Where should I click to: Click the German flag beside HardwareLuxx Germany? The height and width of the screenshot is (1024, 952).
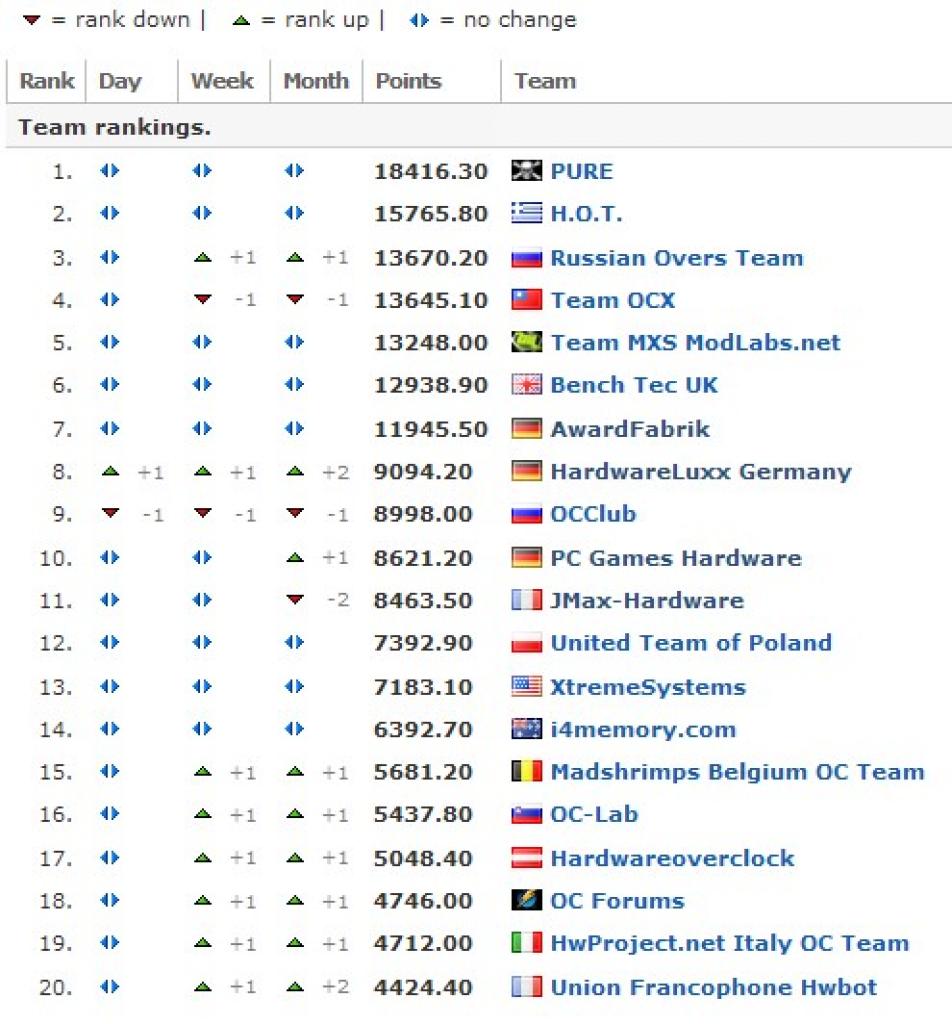point(526,471)
